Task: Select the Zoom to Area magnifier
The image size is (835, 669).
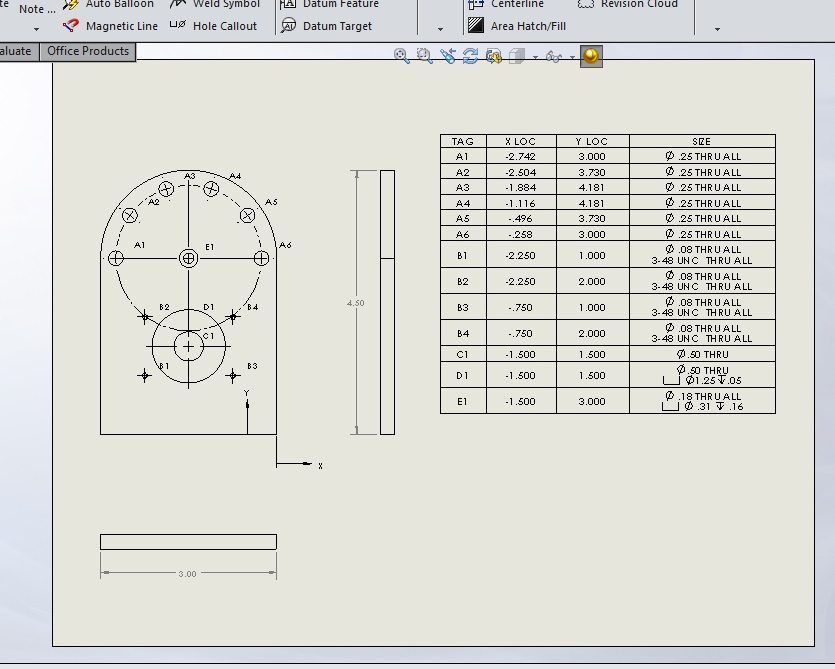Action: [424, 57]
